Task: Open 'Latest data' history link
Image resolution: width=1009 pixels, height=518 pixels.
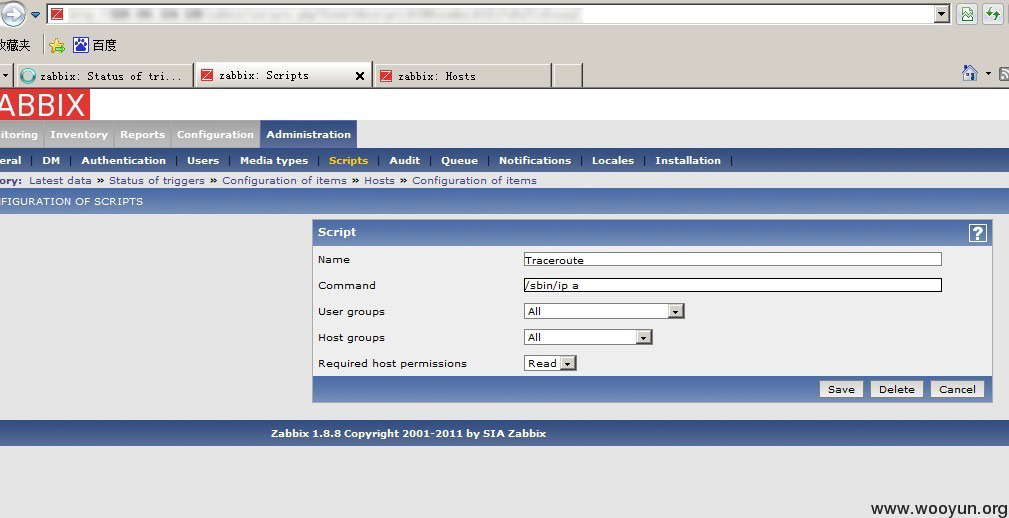Action: coord(60,180)
